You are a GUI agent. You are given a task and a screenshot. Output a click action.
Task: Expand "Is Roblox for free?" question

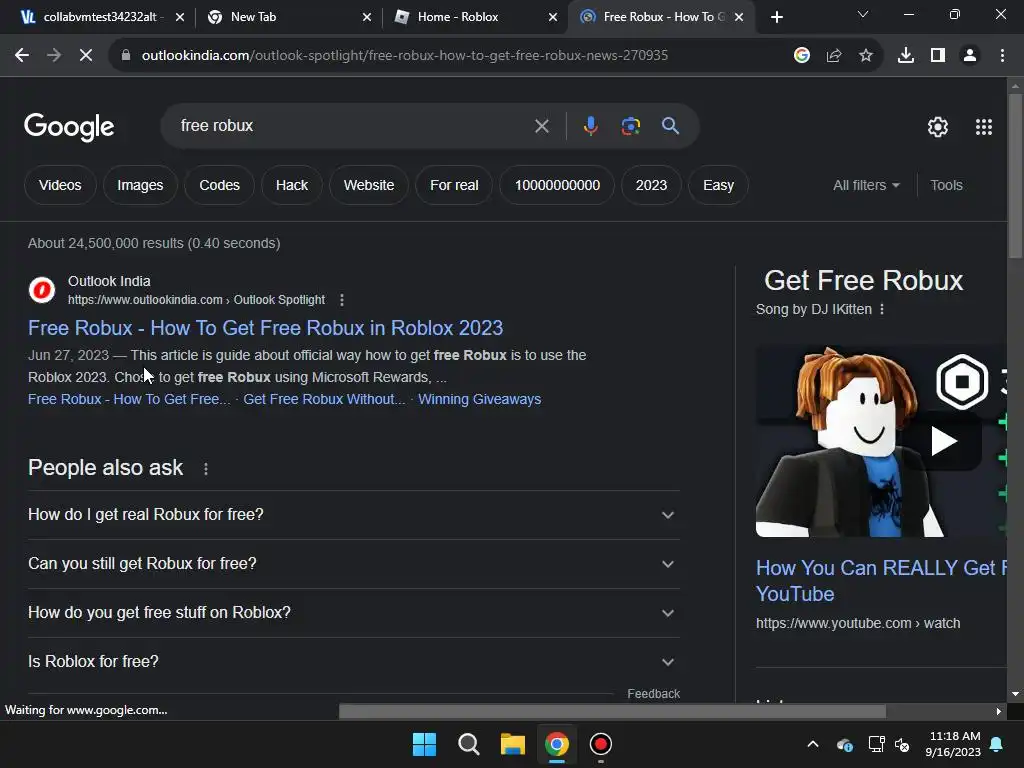(354, 662)
